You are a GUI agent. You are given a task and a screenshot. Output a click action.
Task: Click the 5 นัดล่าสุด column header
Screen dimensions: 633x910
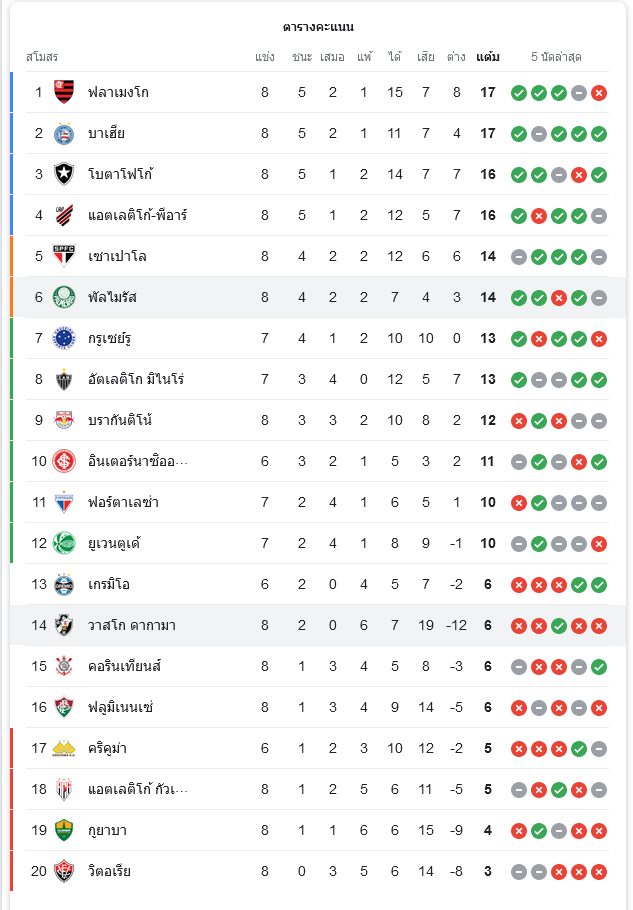tap(556, 57)
